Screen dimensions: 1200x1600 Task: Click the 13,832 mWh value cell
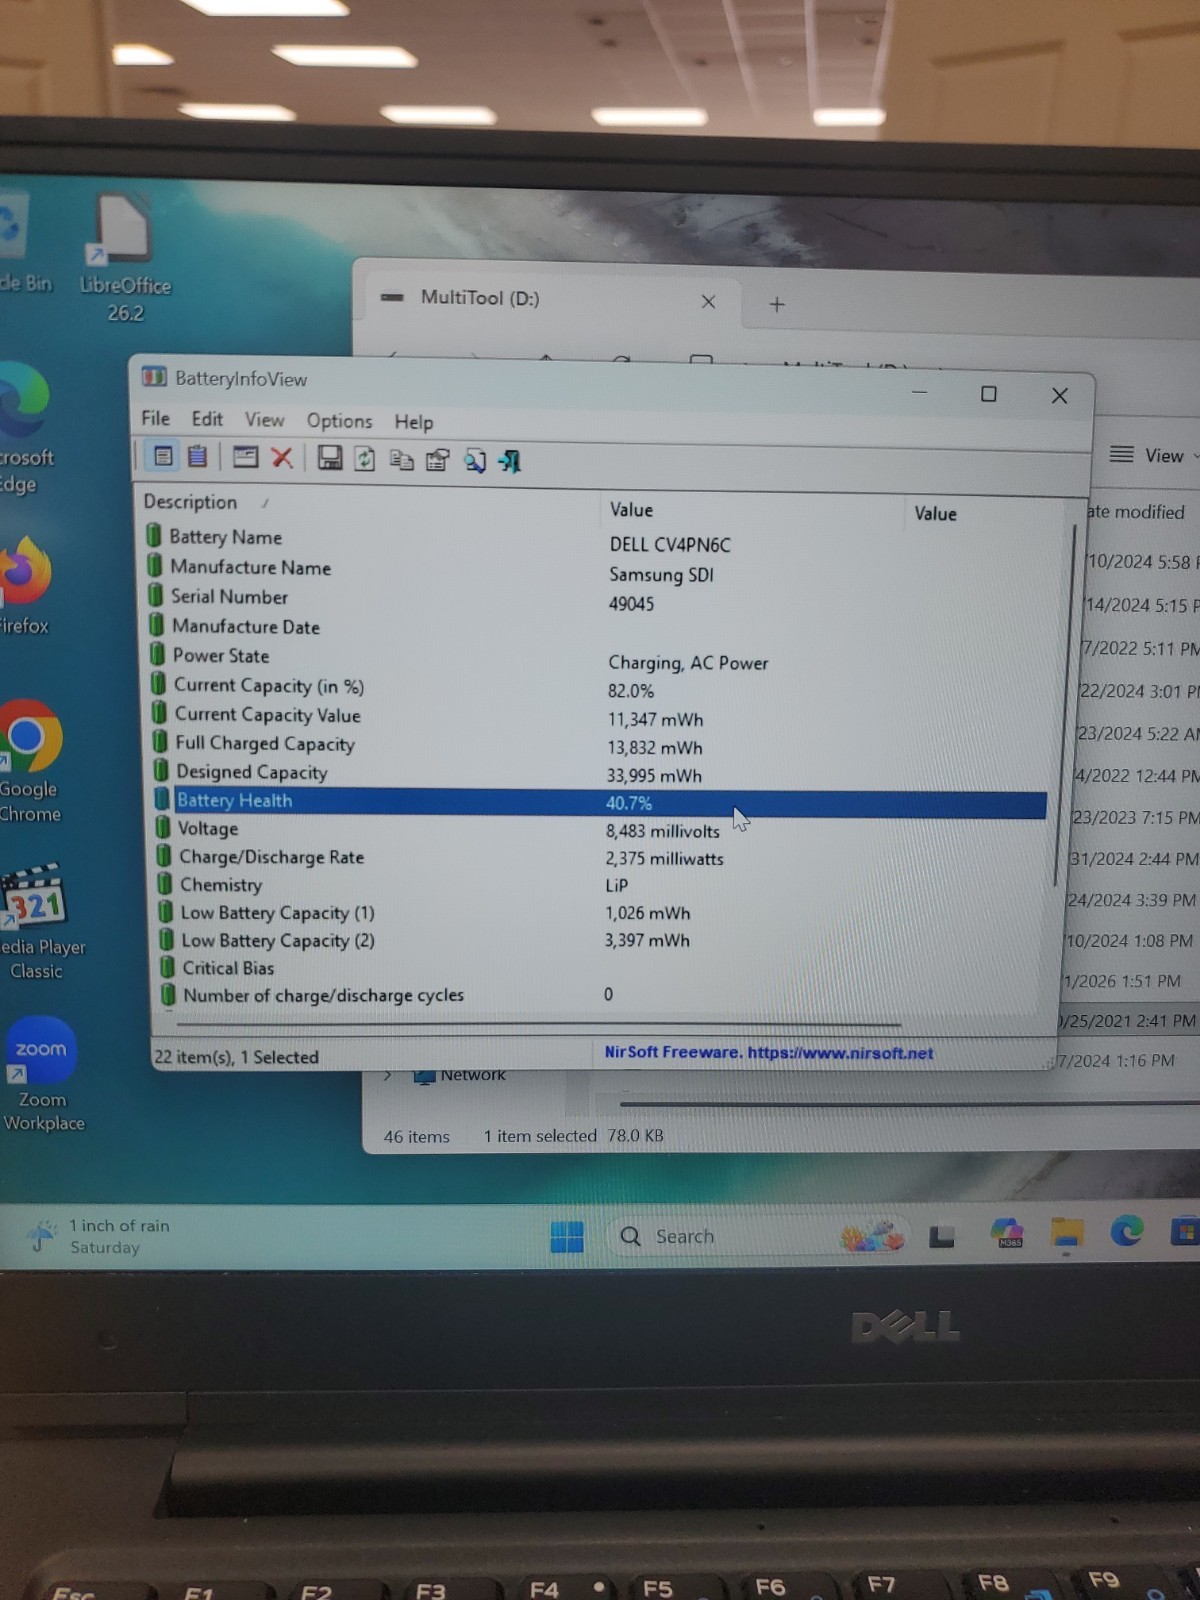[655, 748]
